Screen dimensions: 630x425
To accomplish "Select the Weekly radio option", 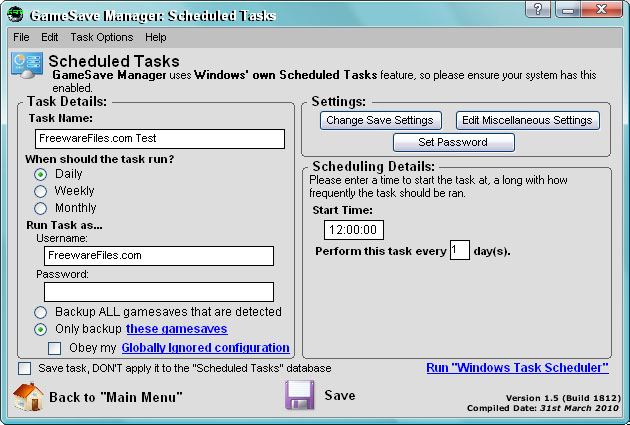I will click(x=40, y=191).
